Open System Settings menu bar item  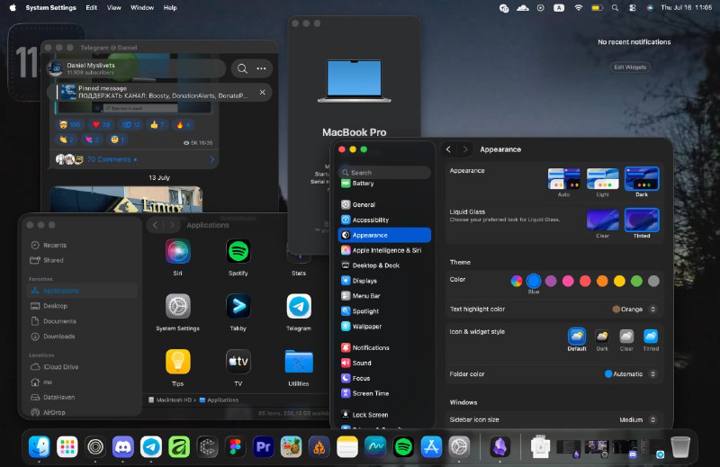click(51, 8)
